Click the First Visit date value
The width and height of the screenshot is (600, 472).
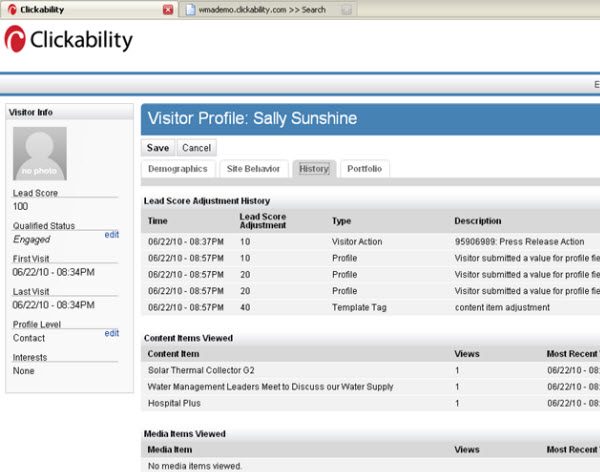54,272
